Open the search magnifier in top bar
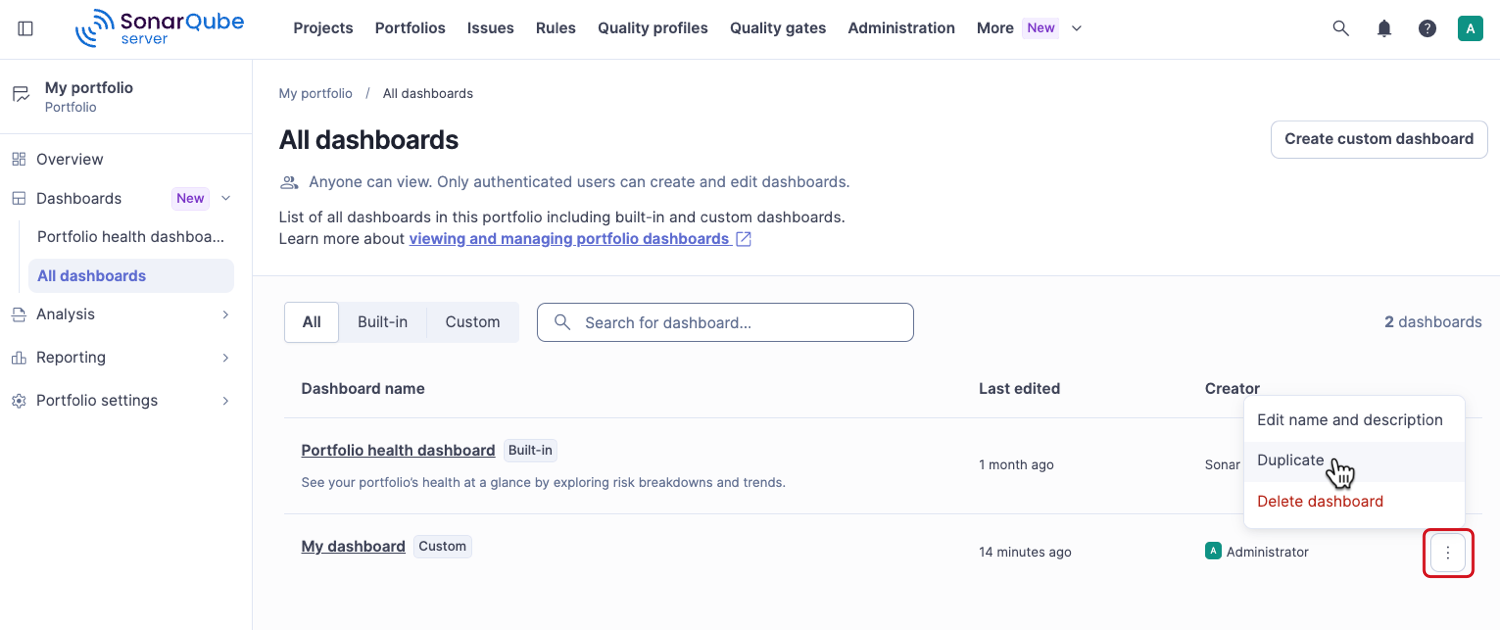This screenshot has height=630, width=1500. click(1341, 28)
